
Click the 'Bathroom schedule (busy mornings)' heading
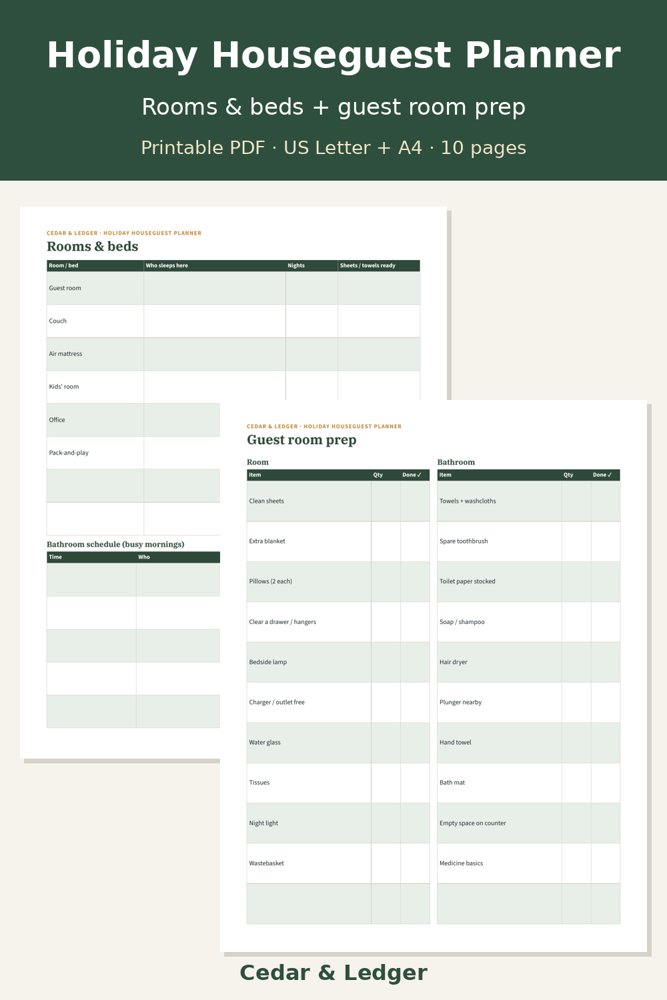click(115, 544)
